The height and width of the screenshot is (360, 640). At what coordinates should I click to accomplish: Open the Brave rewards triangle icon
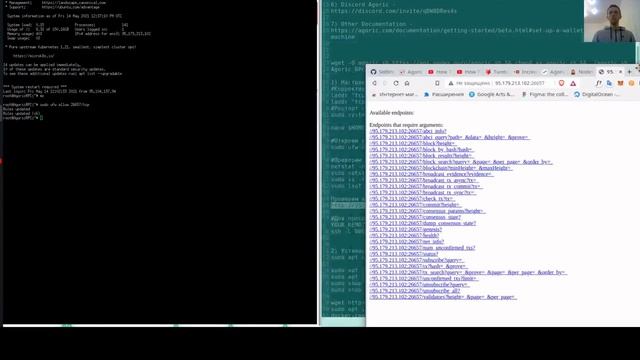(573, 83)
